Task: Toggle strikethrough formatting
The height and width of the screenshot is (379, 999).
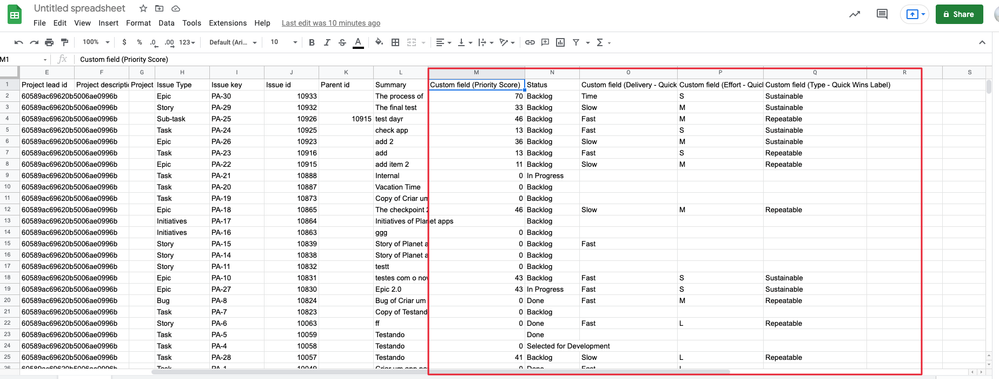Action: point(343,43)
